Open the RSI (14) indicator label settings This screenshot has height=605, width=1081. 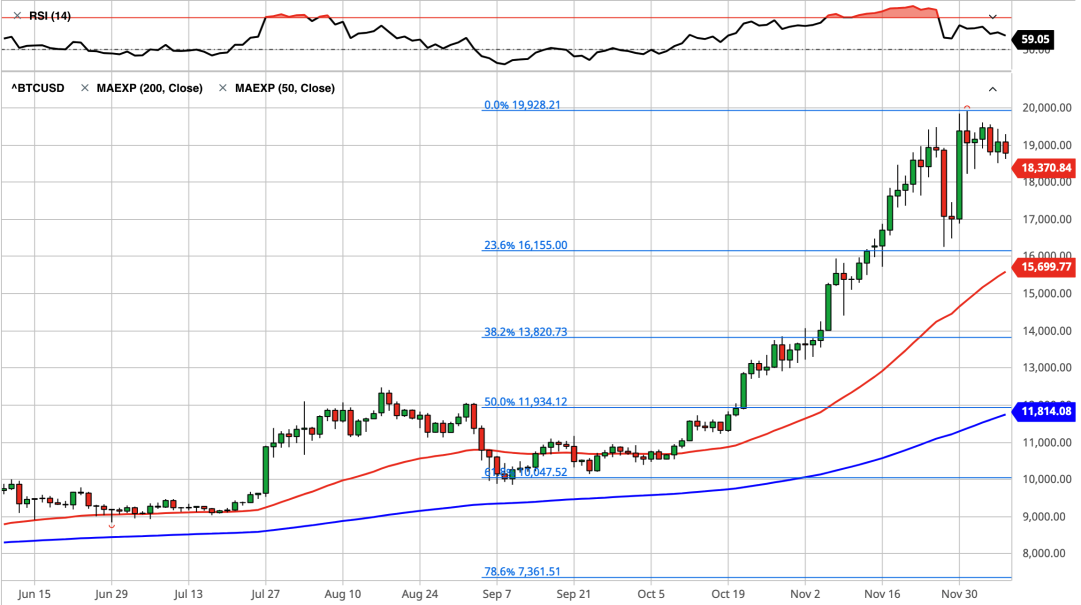click(x=49, y=16)
